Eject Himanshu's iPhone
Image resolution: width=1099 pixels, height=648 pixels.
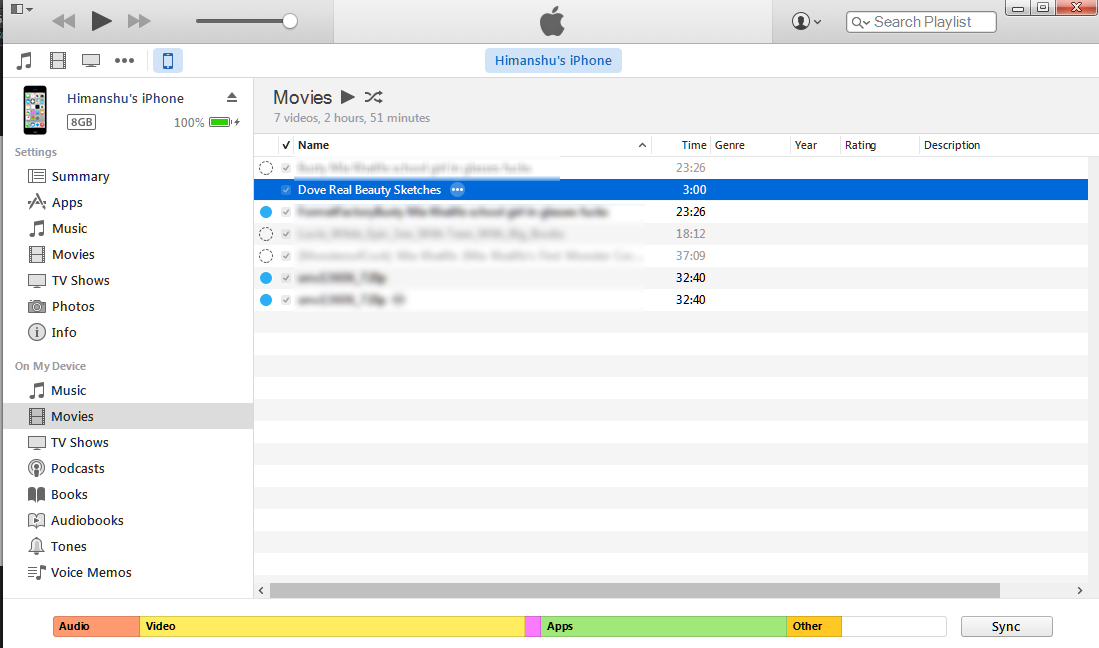tap(232, 97)
